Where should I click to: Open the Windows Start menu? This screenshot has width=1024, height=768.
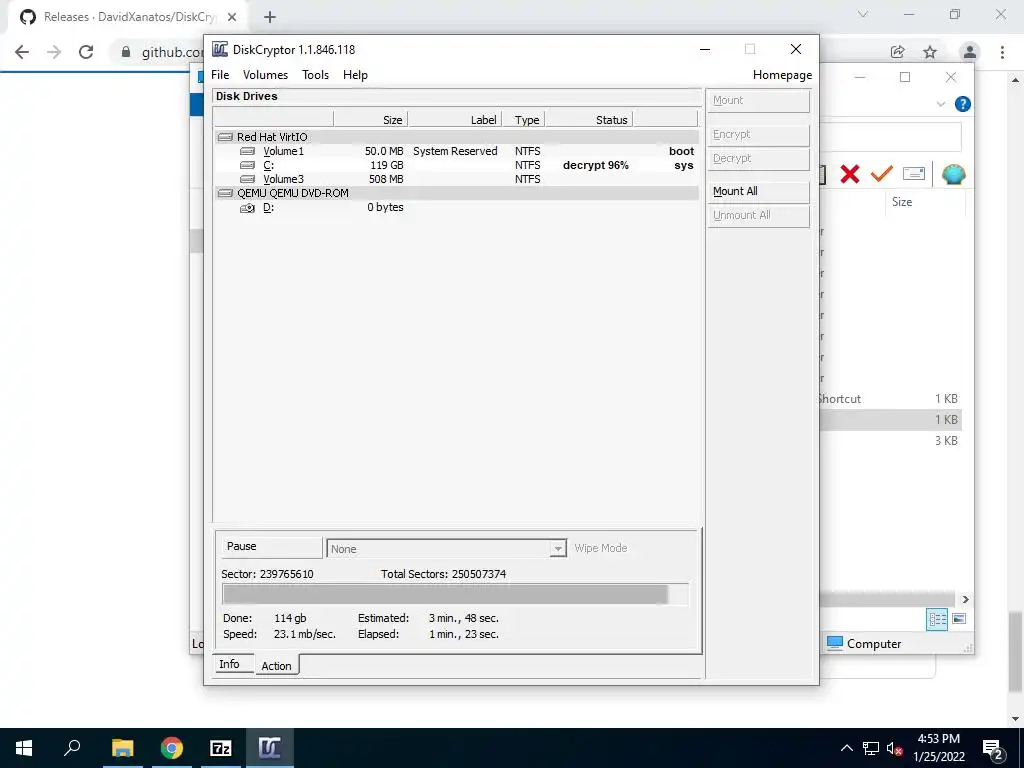[x=24, y=748]
